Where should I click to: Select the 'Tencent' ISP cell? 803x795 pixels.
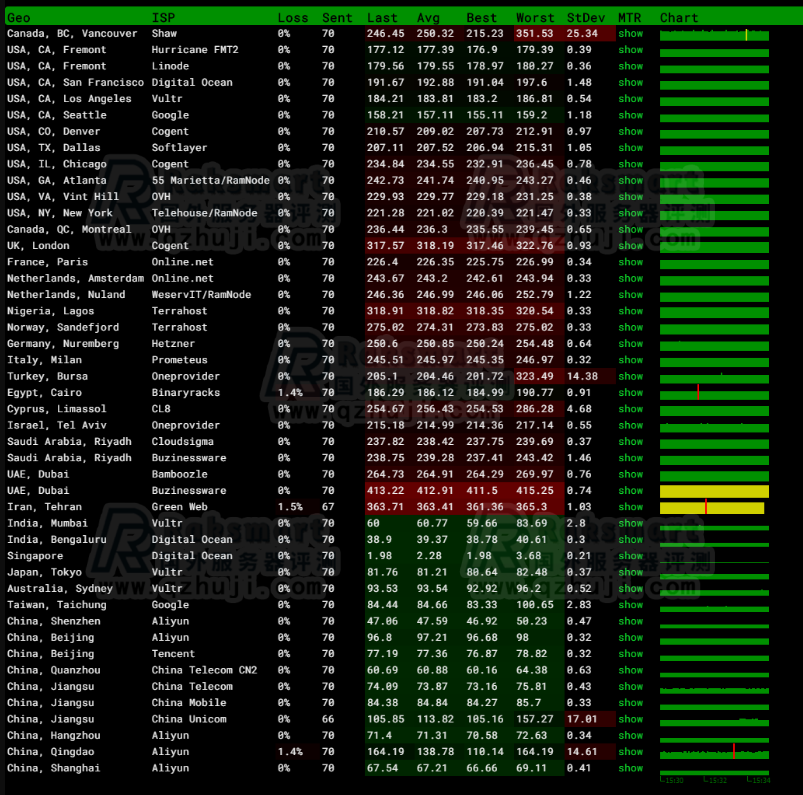pyautogui.click(x=173, y=654)
